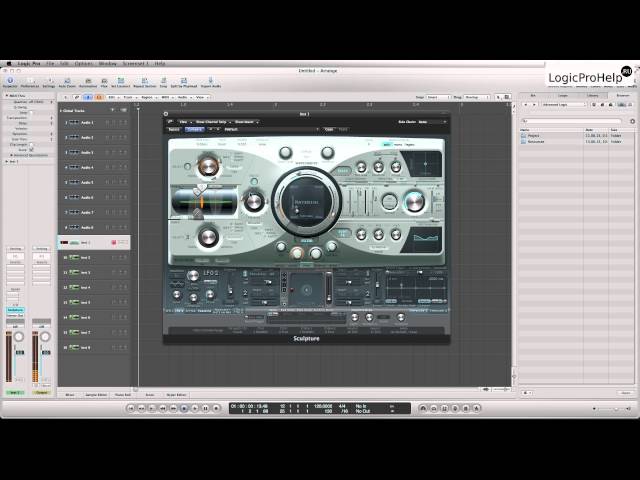Click the Auto Zoom toolbar icon

click(x=67, y=81)
